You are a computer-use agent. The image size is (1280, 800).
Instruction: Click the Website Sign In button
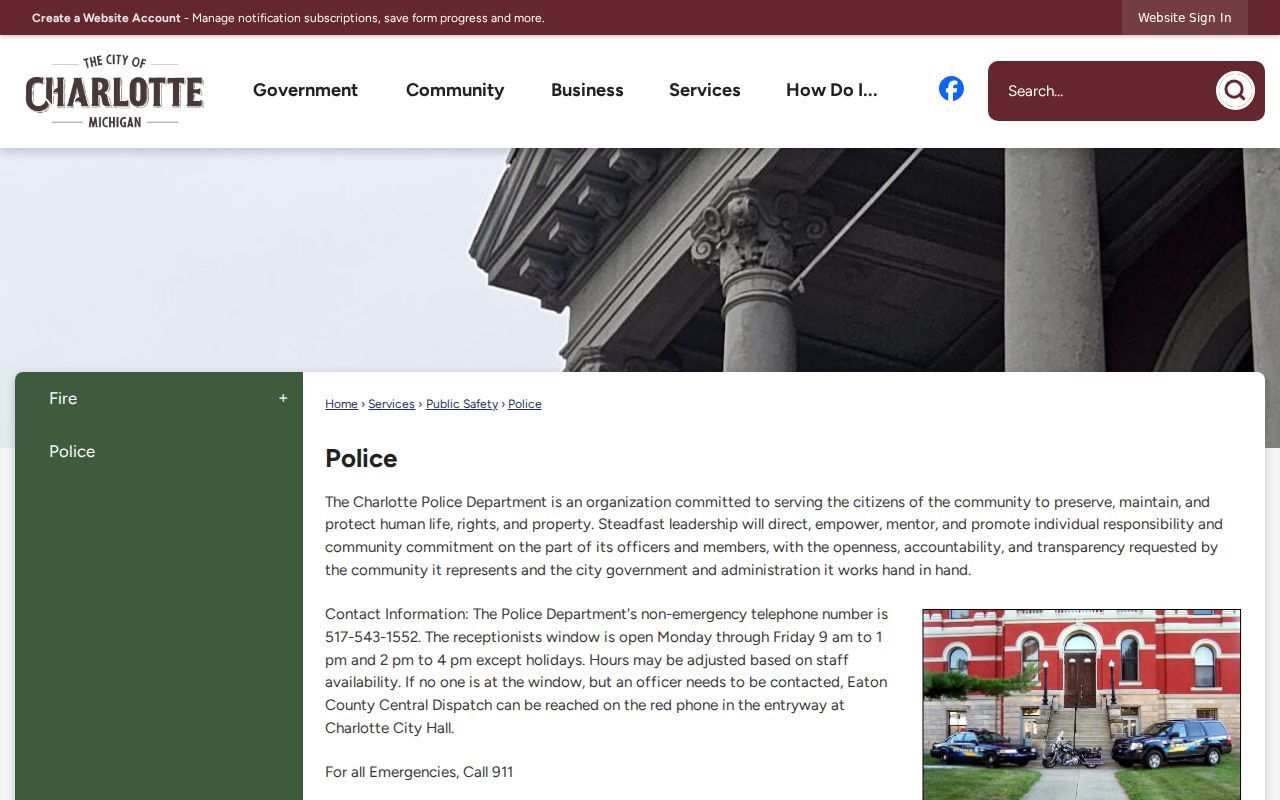1184,18
